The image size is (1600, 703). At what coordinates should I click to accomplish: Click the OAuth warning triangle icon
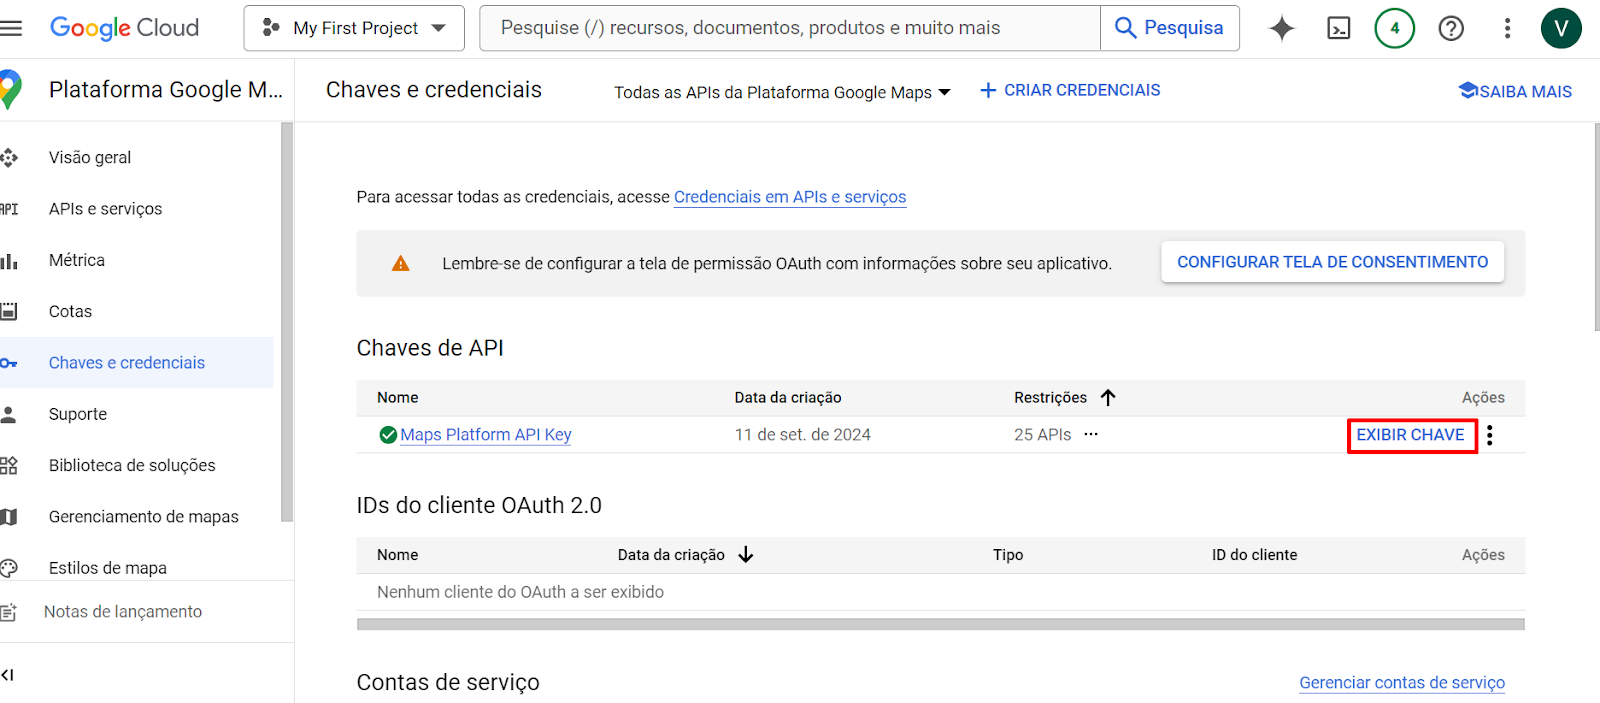tap(401, 263)
